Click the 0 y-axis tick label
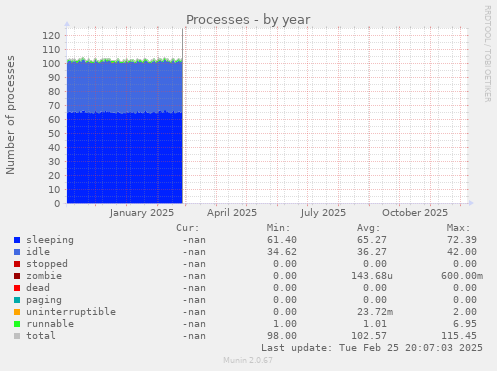Screen dimensions: 497x371 click(57, 203)
